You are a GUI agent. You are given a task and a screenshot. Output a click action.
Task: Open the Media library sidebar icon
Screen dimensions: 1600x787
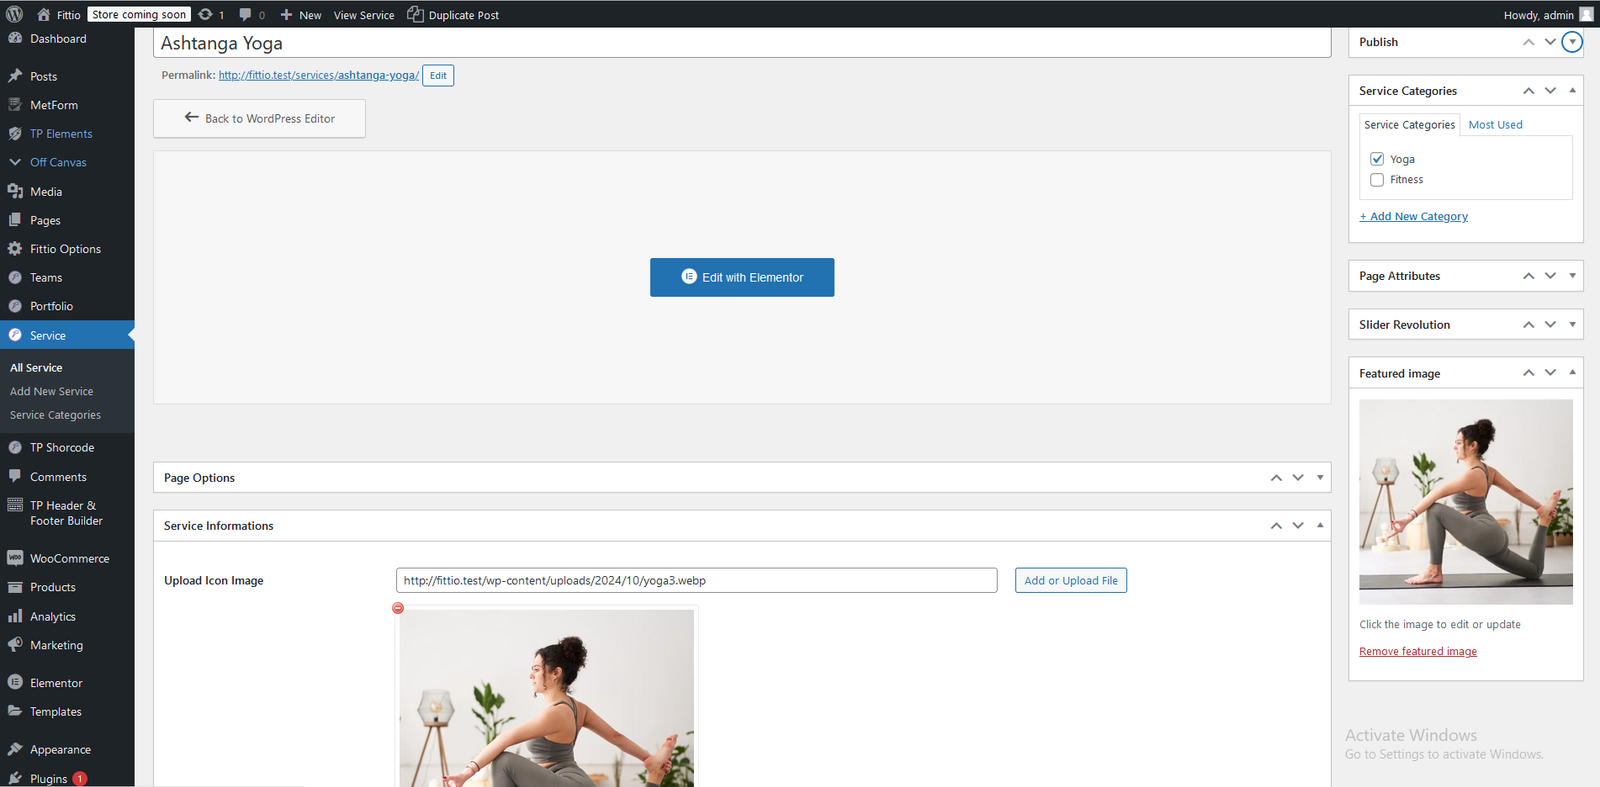coord(15,191)
